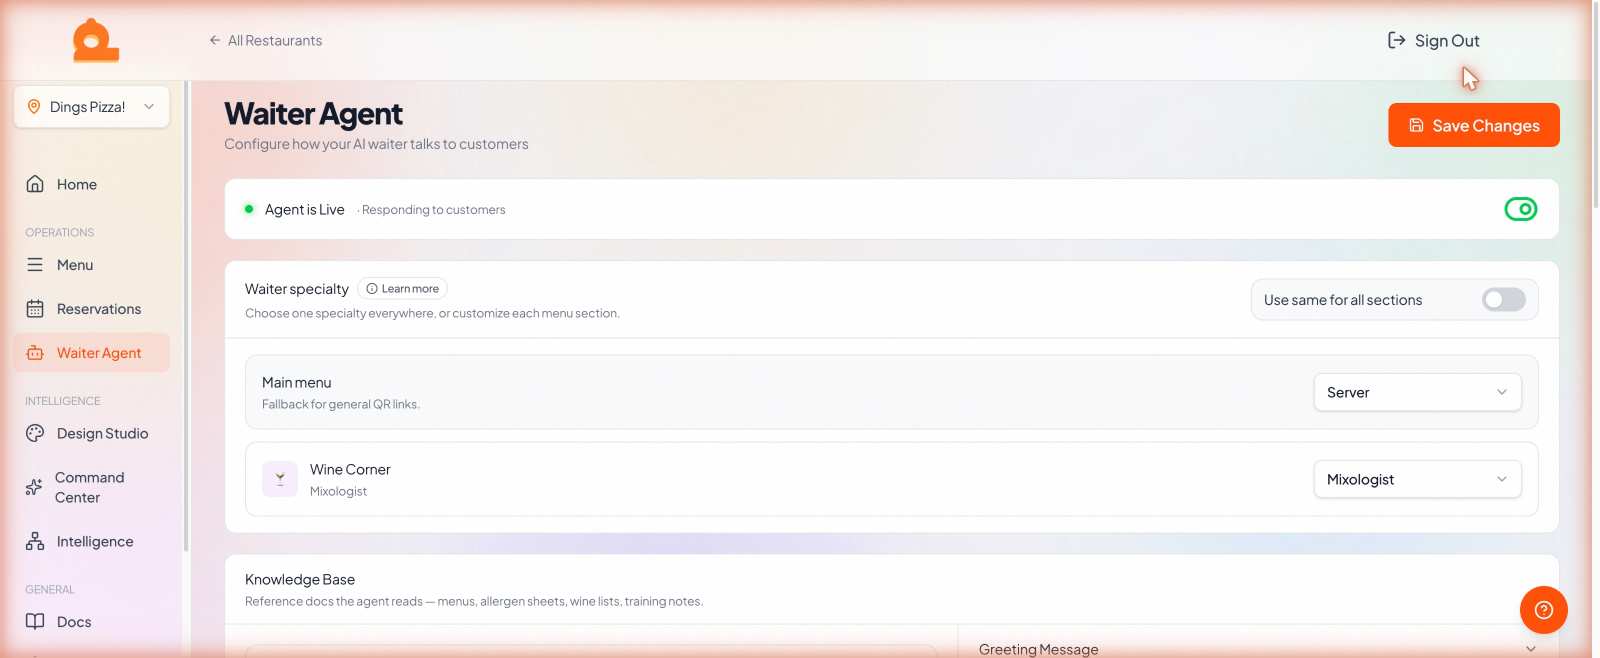Click the Mixologist subtitle under Wine Corner
The image size is (1600, 658).
coord(338,491)
